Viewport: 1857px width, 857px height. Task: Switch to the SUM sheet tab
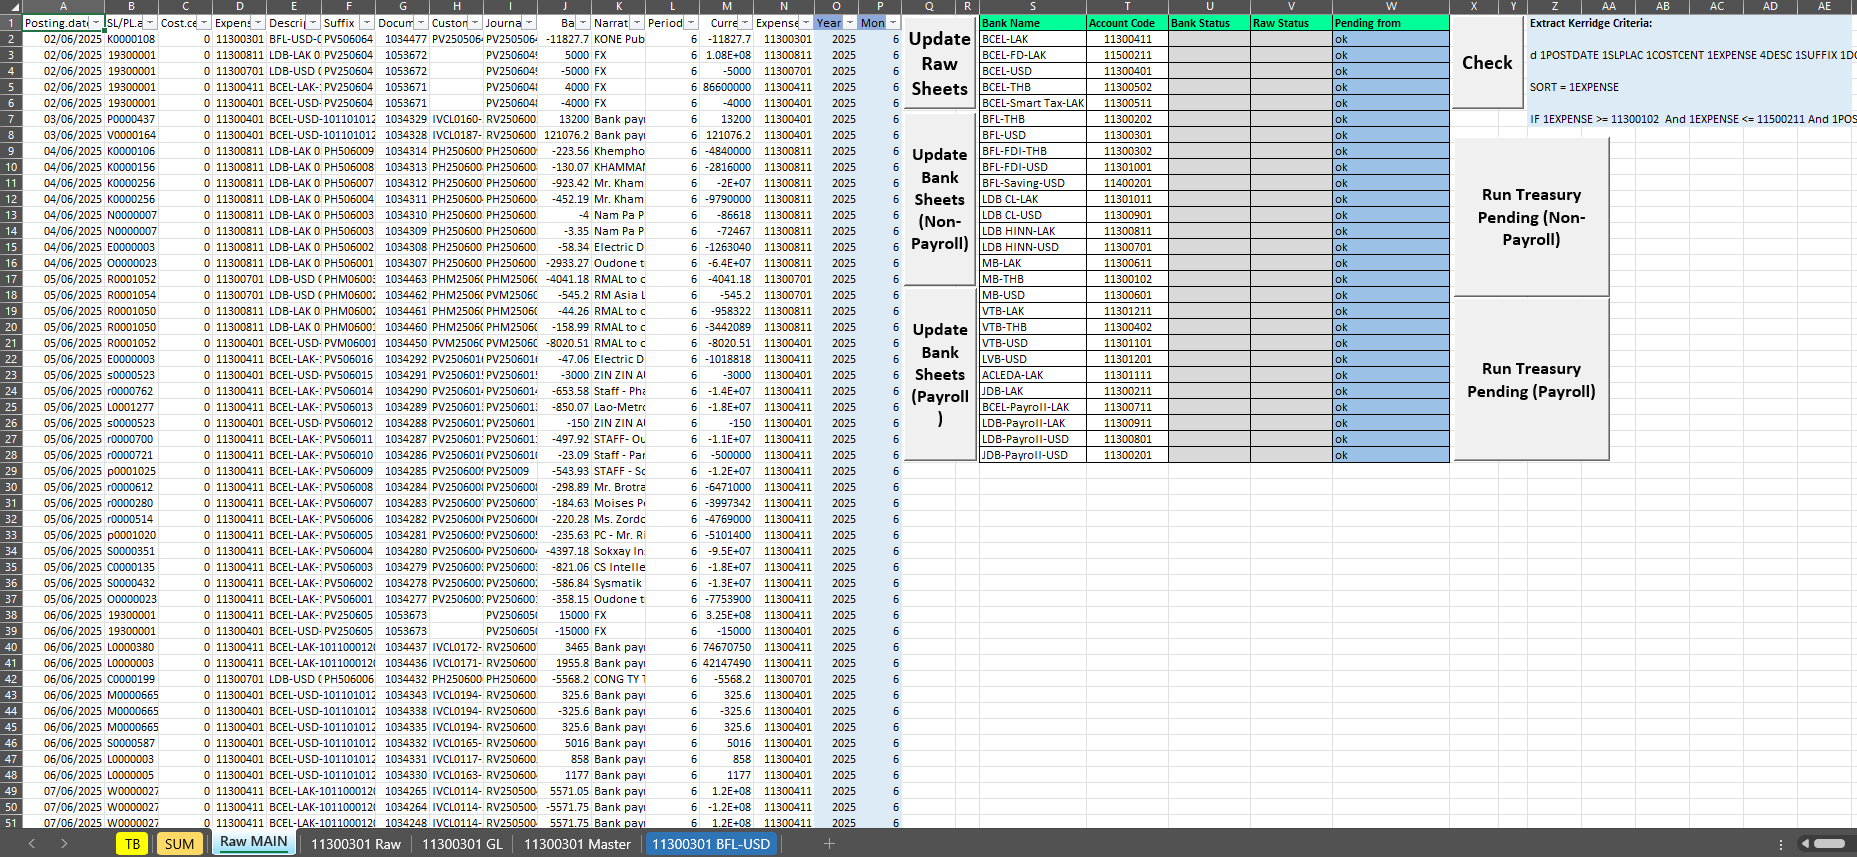180,844
